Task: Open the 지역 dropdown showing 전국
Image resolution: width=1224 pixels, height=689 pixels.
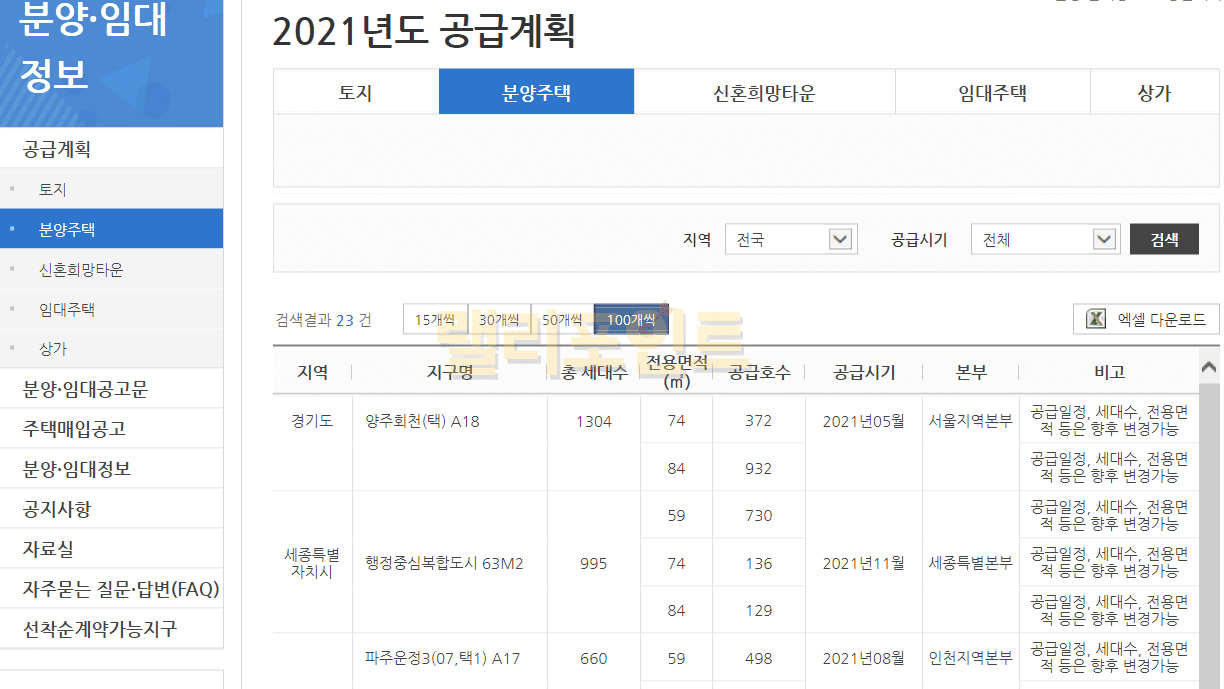Action: pos(791,240)
